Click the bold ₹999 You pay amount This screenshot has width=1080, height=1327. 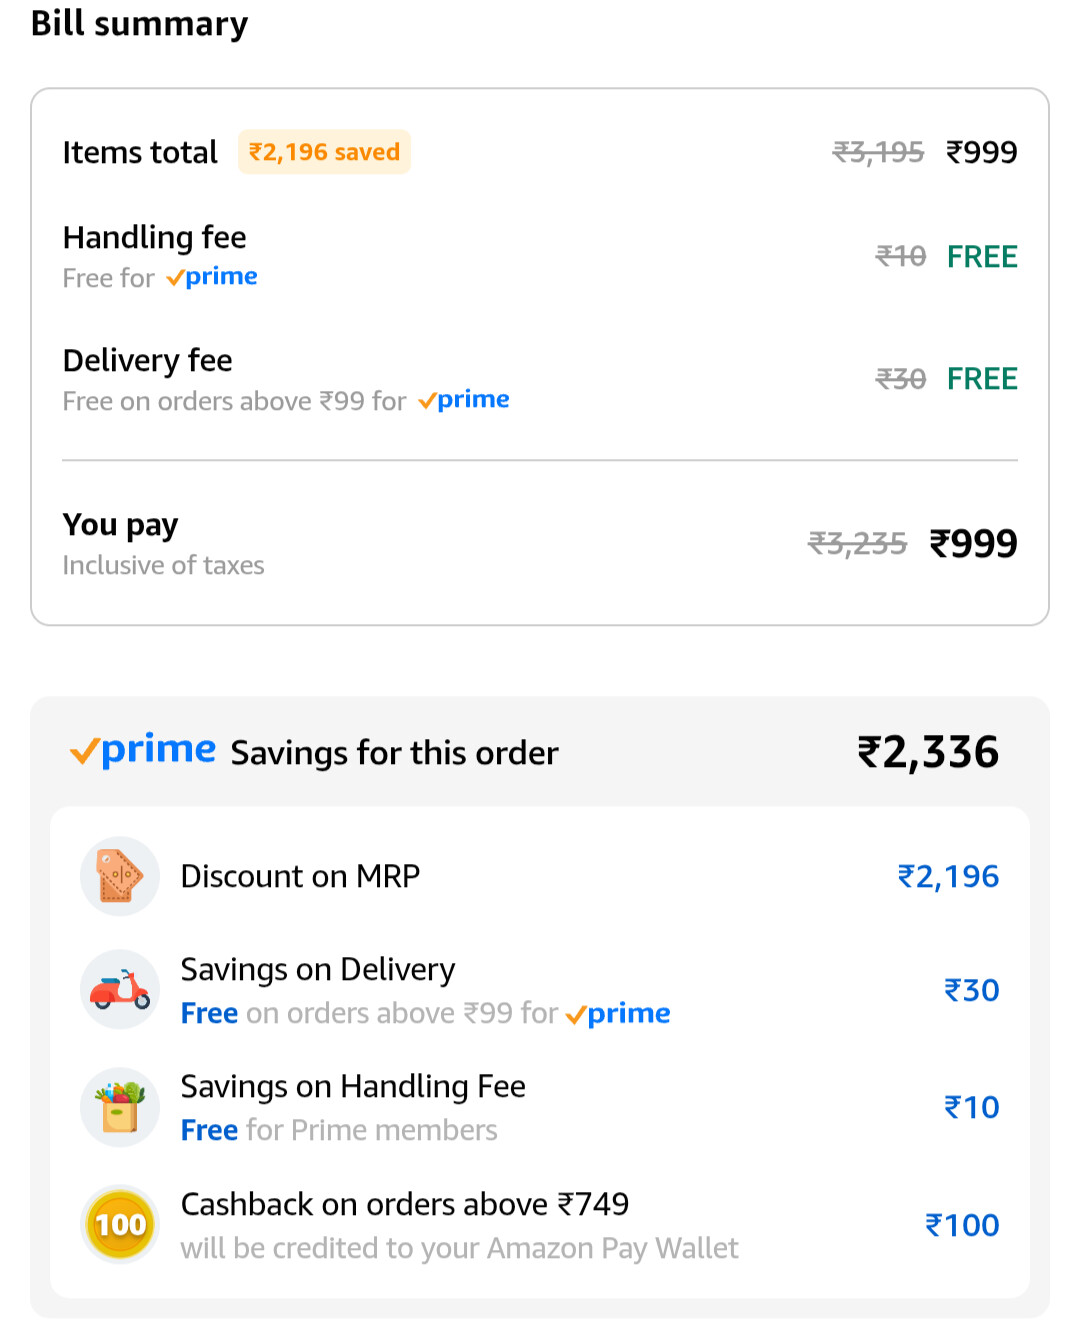(973, 543)
